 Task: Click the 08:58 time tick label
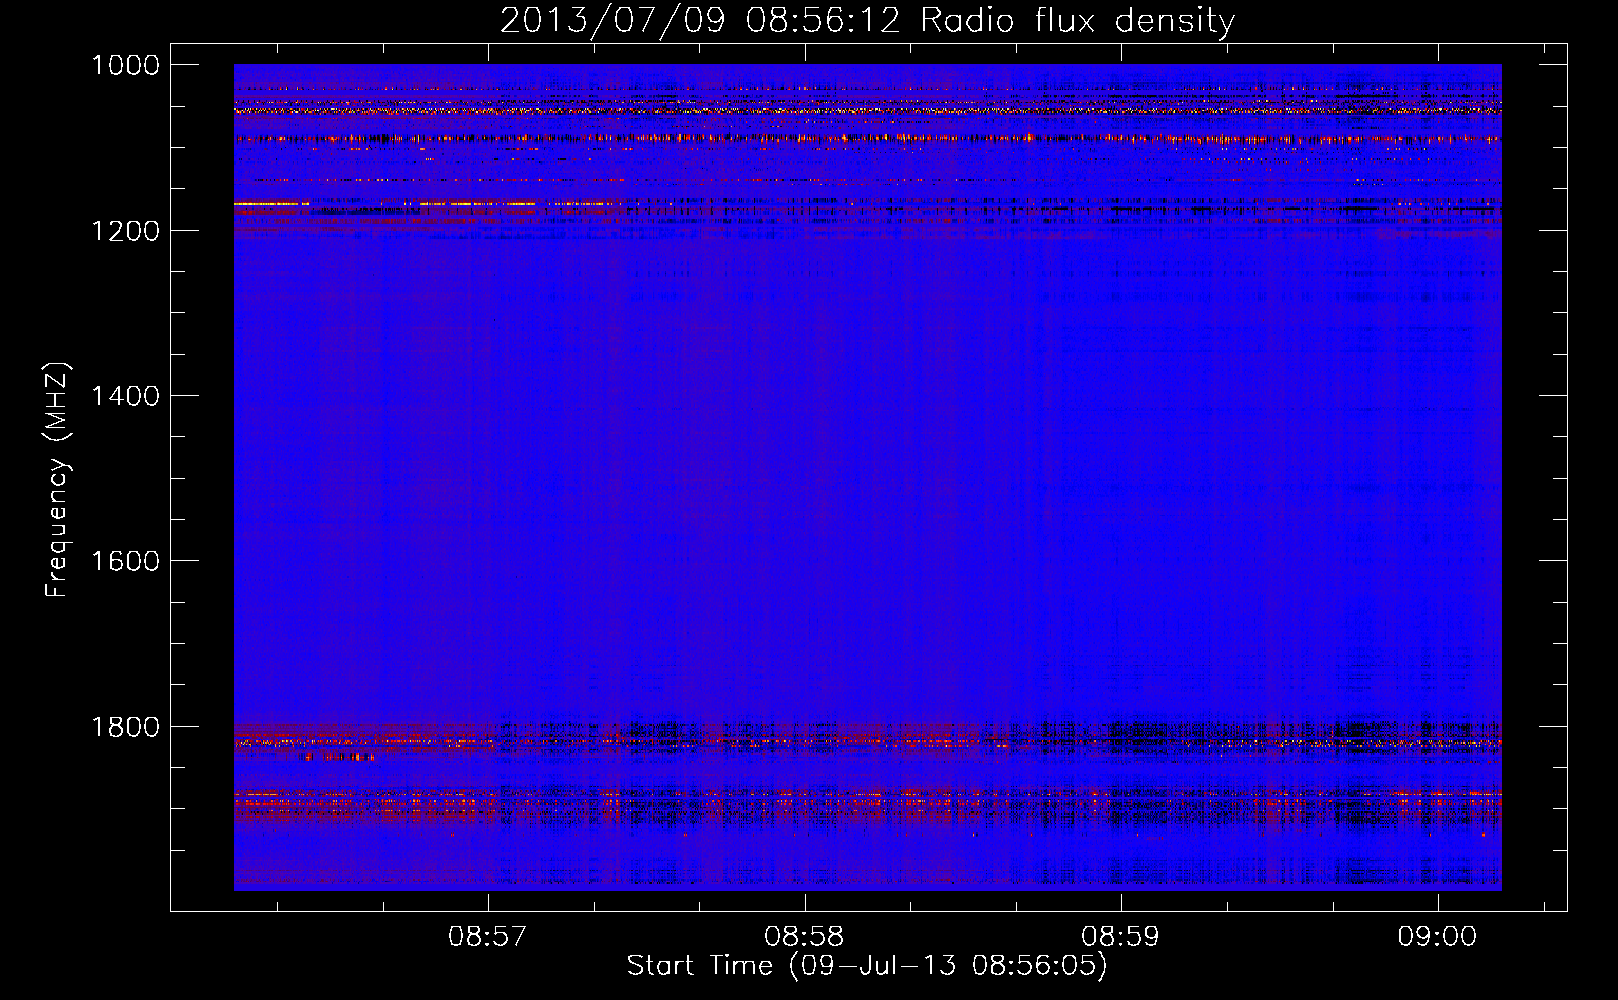(804, 936)
